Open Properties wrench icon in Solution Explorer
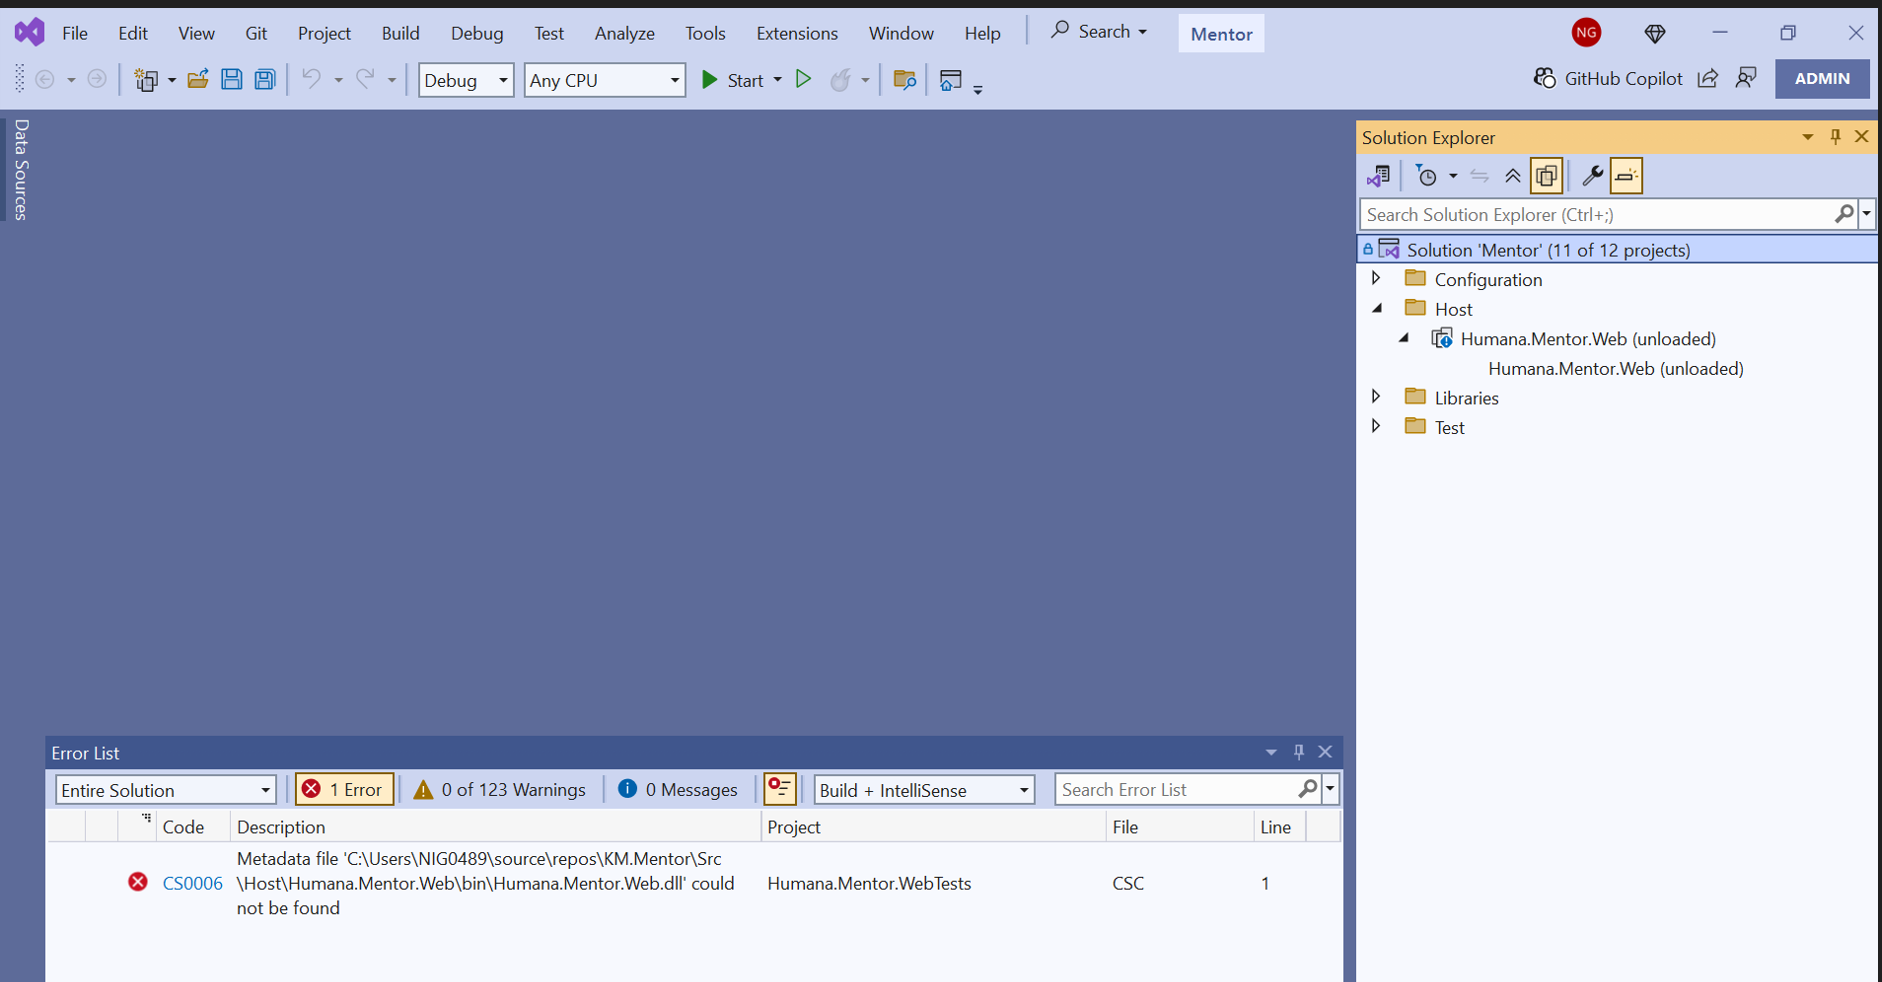 point(1592,176)
